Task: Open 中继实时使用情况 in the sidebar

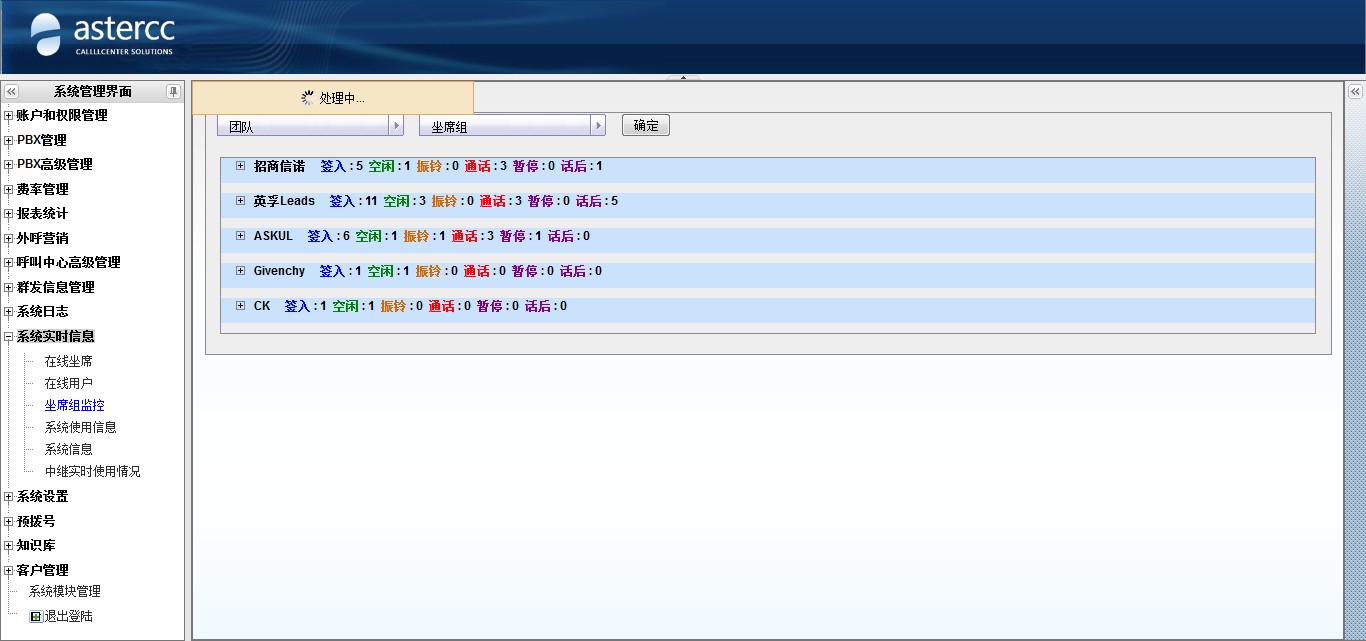Action: tap(92, 472)
